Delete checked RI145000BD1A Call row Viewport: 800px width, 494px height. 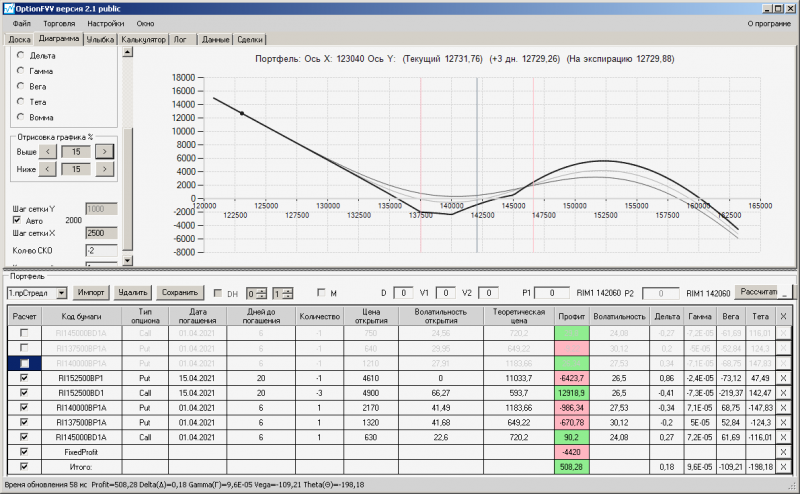(x=783, y=437)
